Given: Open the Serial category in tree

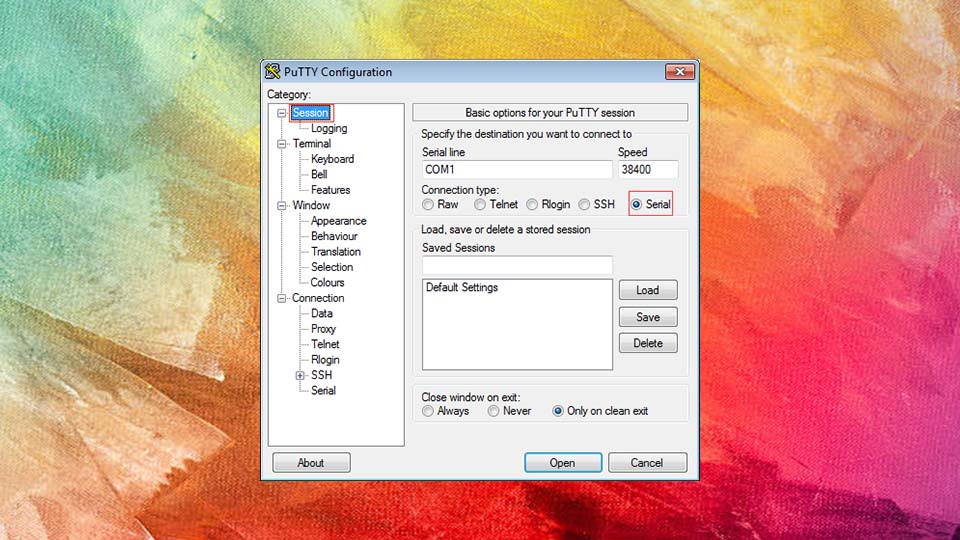Looking at the screenshot, I should coord(323,391).
